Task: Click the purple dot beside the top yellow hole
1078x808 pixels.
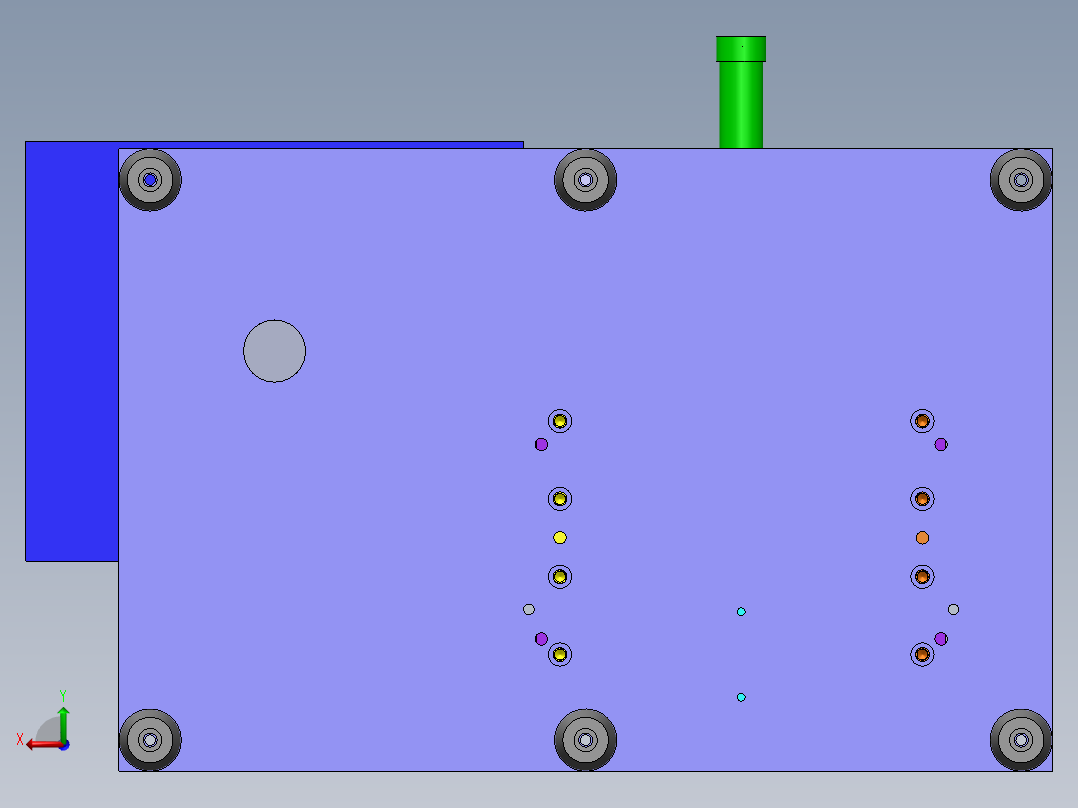Action: pyautogui.click(x=541, y=444)
